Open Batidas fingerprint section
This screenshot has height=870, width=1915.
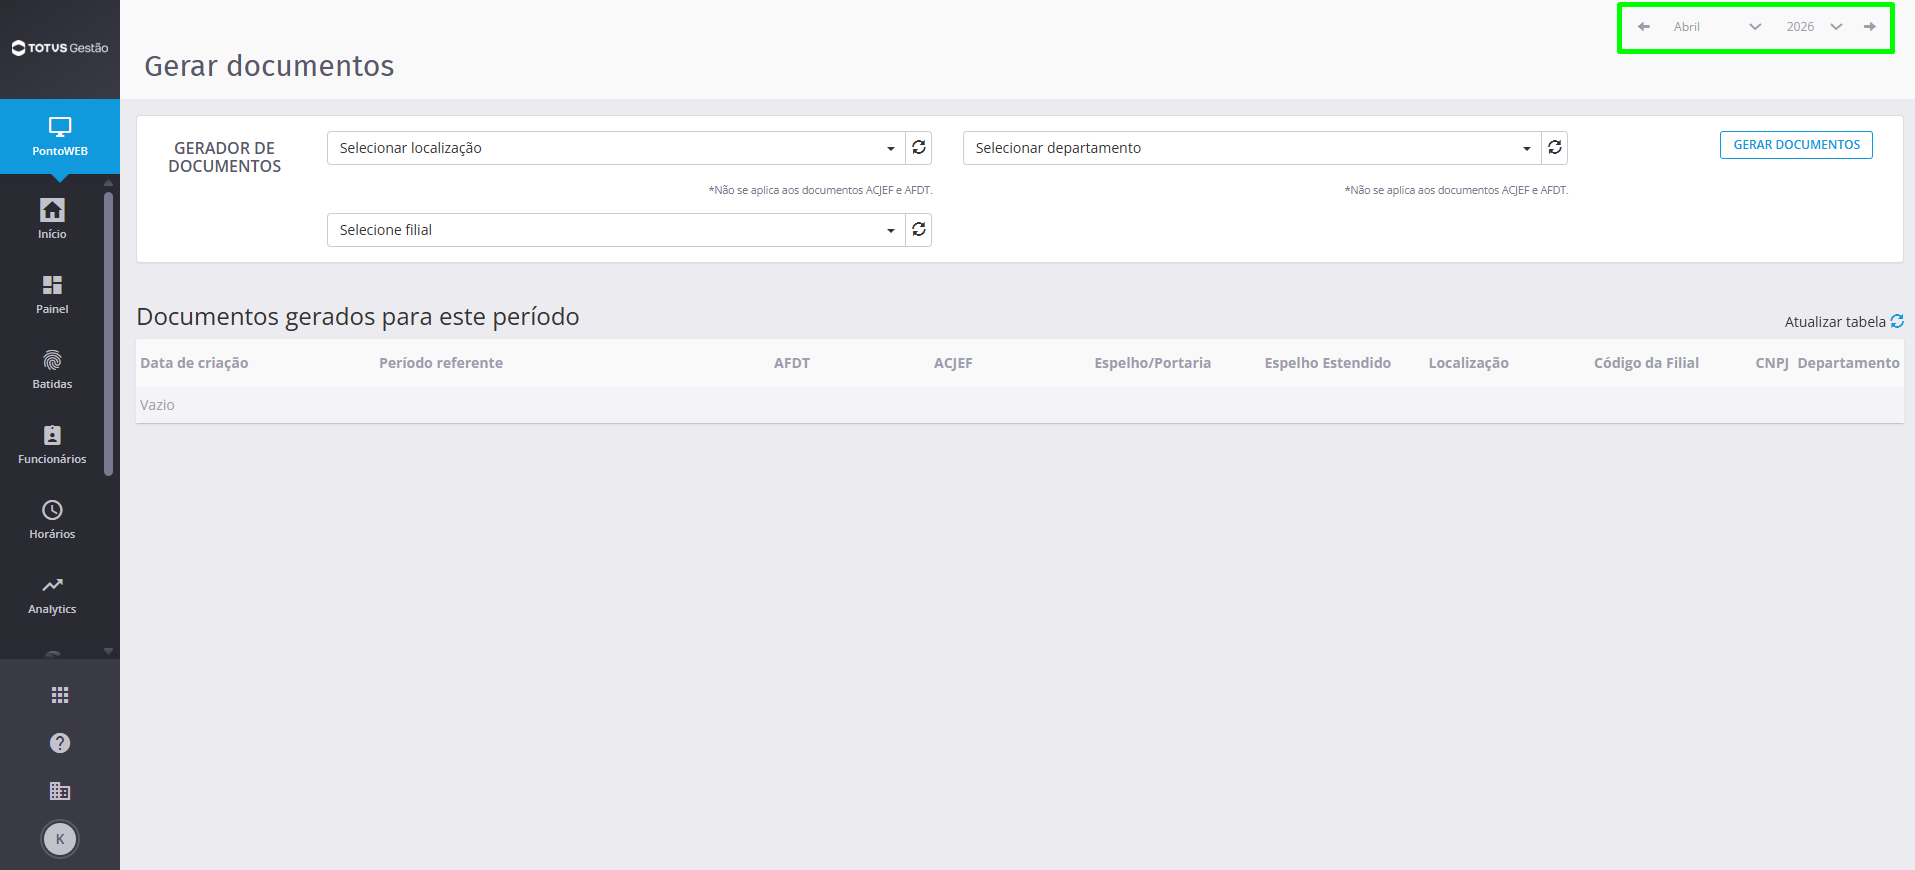click(x=52, y=369)
